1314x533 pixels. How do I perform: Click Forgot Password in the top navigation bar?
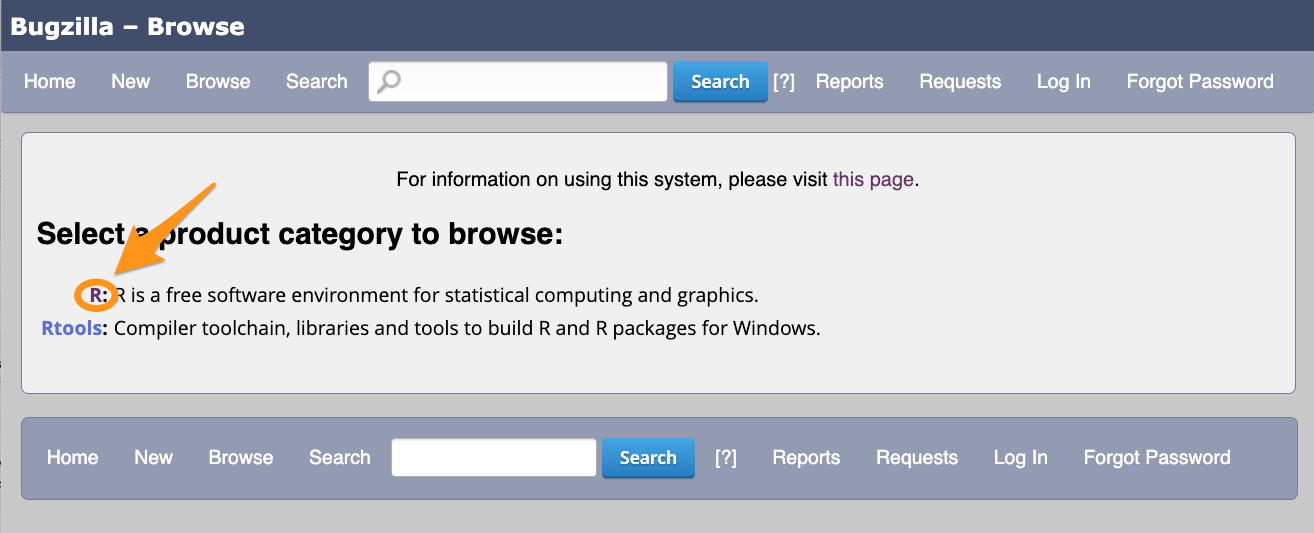coord(1199,82)
